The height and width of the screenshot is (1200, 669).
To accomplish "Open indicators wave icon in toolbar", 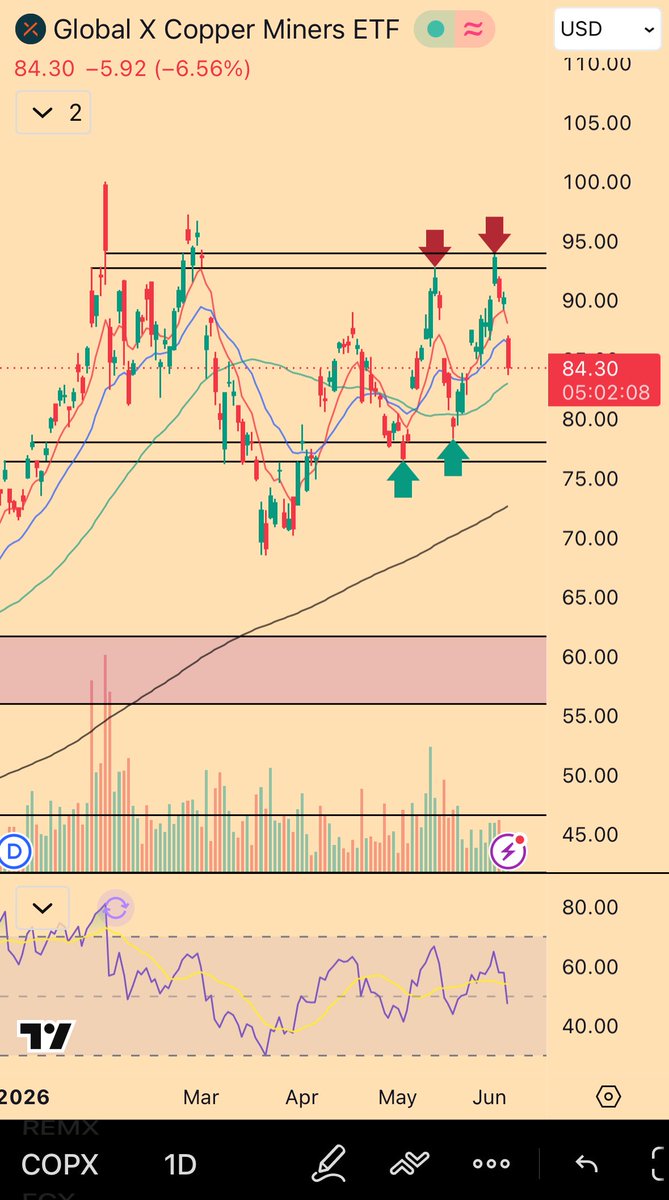I will (410, 1165).
